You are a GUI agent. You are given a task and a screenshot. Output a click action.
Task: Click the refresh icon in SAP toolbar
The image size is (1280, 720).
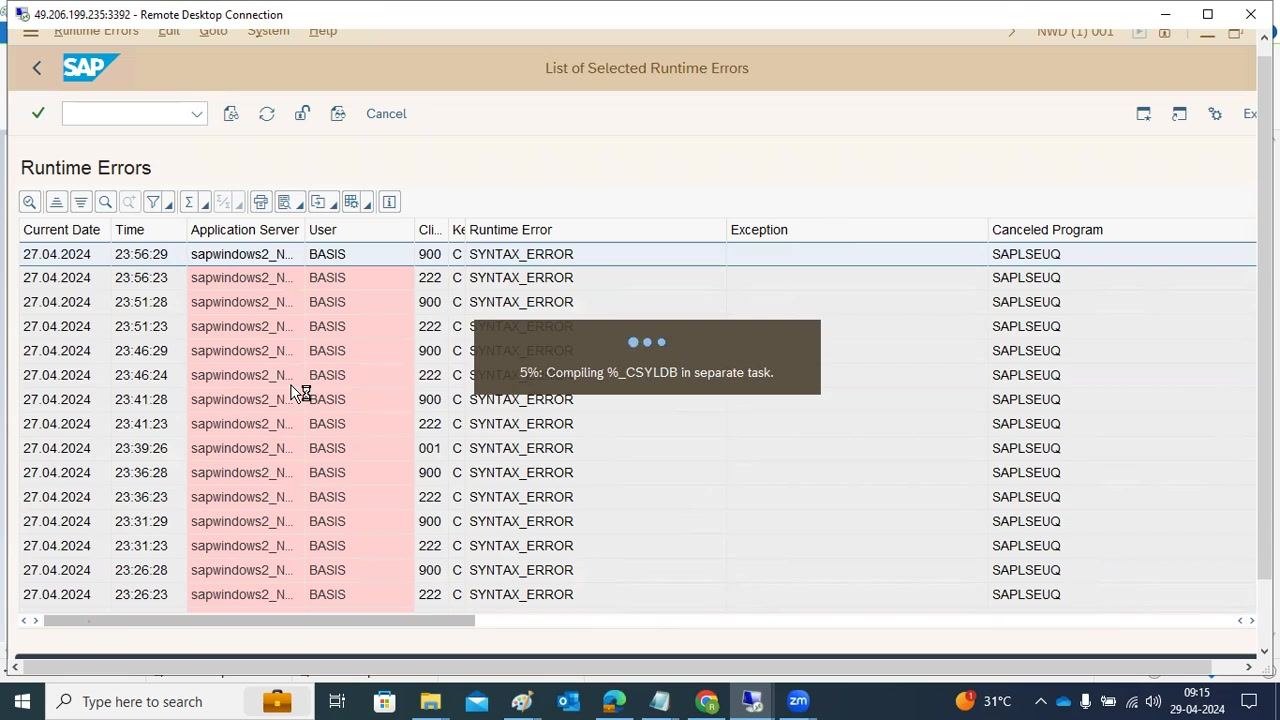pyautogui.click(x=267, y=114)
